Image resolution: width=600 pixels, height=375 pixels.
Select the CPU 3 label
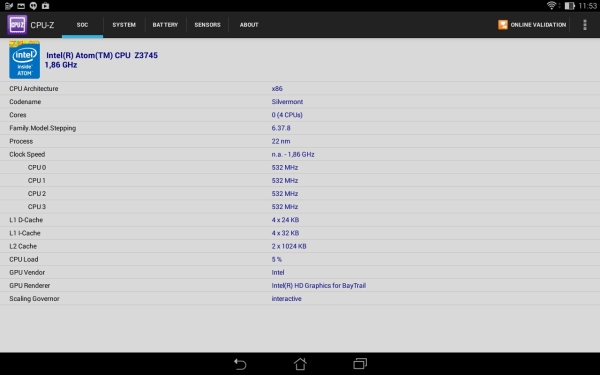pos(37,207)
